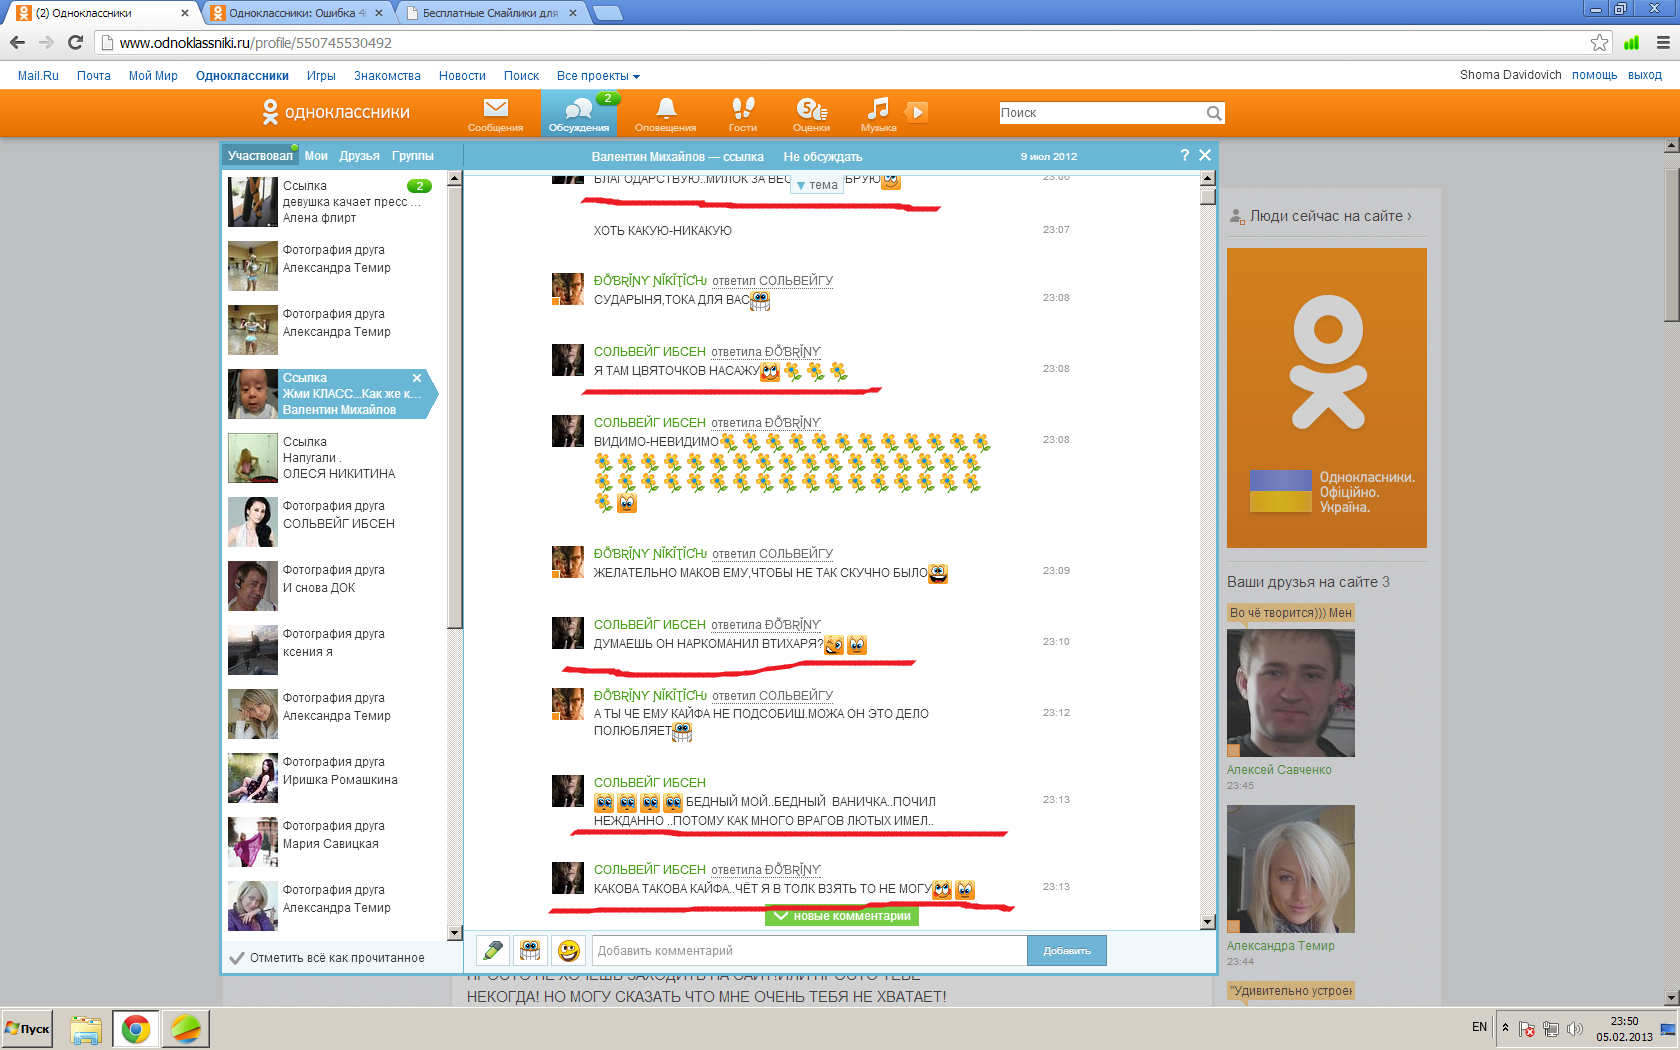Mark all as read via Отметить всё

point(327,957)
